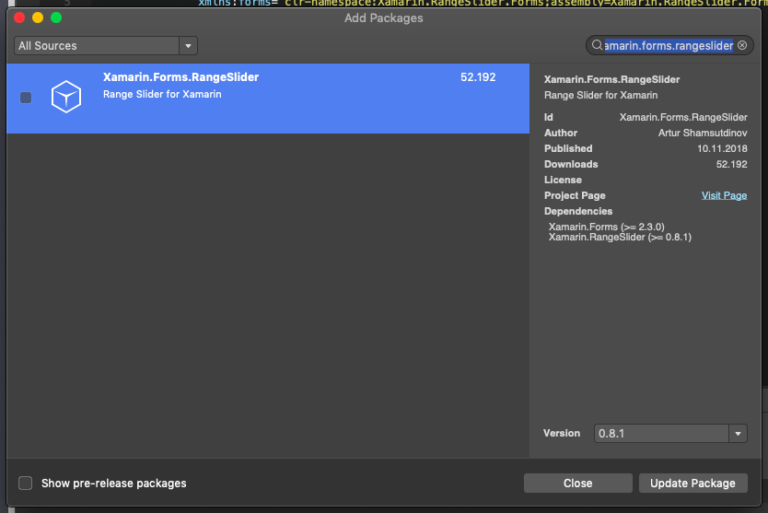Enable Show pre-release packages

click(x=25, y=483)
